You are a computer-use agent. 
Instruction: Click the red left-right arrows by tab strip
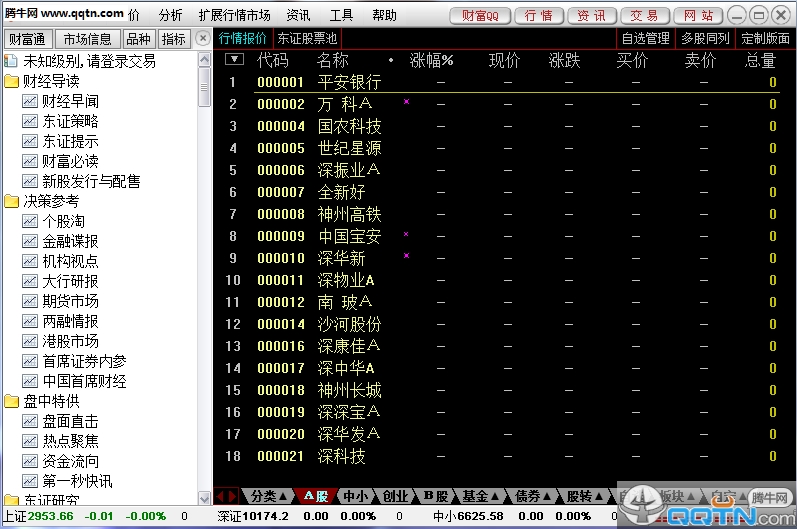coord(226,496)
